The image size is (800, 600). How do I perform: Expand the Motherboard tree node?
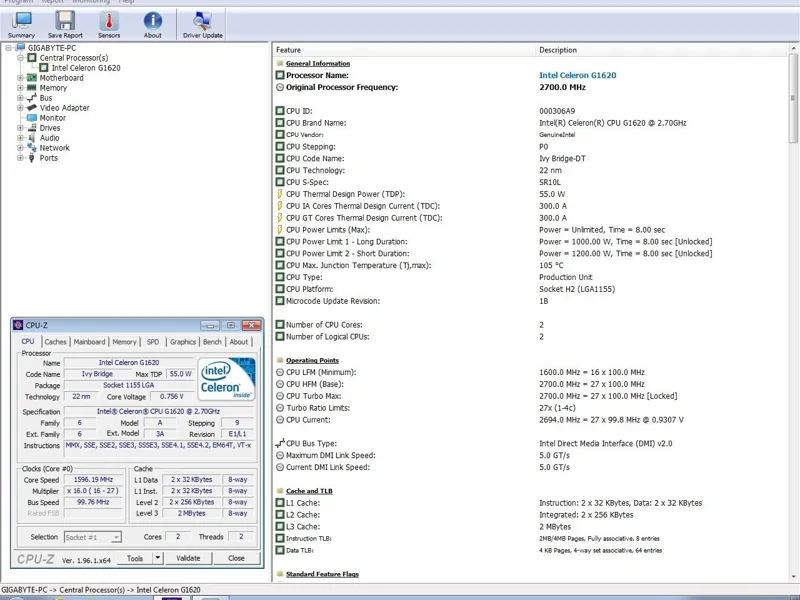coord(20,78)
